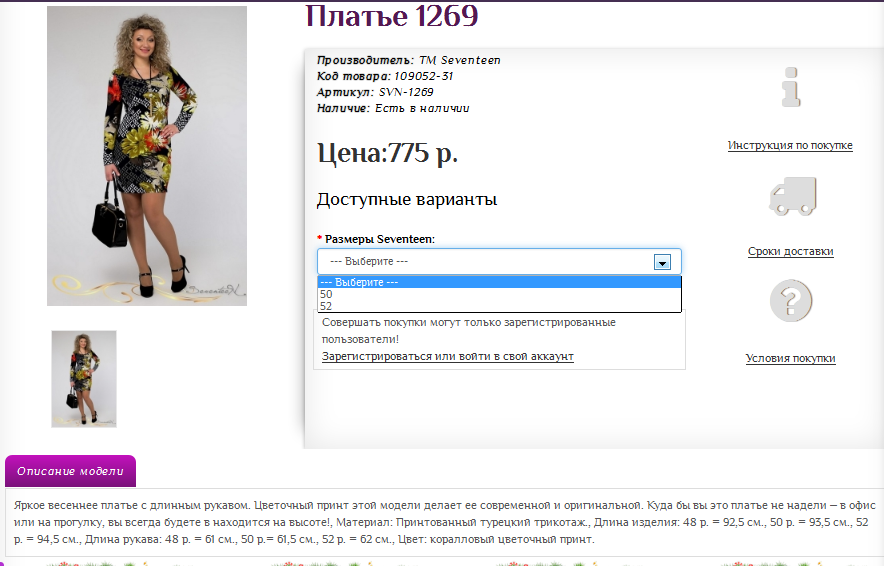Image resolution: width=884 pixels, height=566 pixels.
Task: Click the Производитель: TM Seventeen line
Action: click(408, 60)
